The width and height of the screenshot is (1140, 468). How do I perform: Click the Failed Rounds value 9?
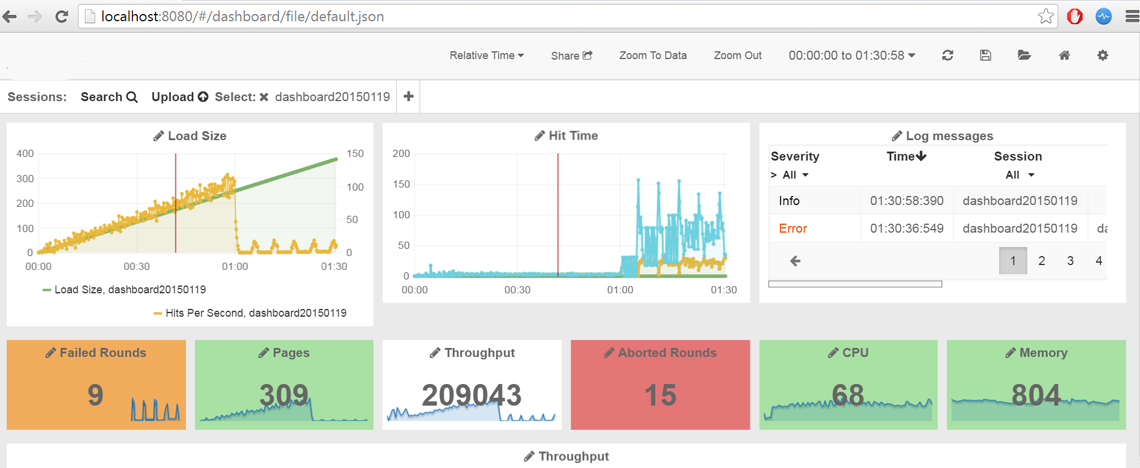pos(95,395)
